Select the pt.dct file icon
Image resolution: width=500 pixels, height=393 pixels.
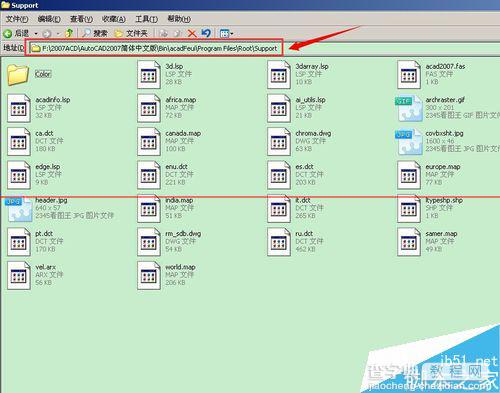pos(19,242)
